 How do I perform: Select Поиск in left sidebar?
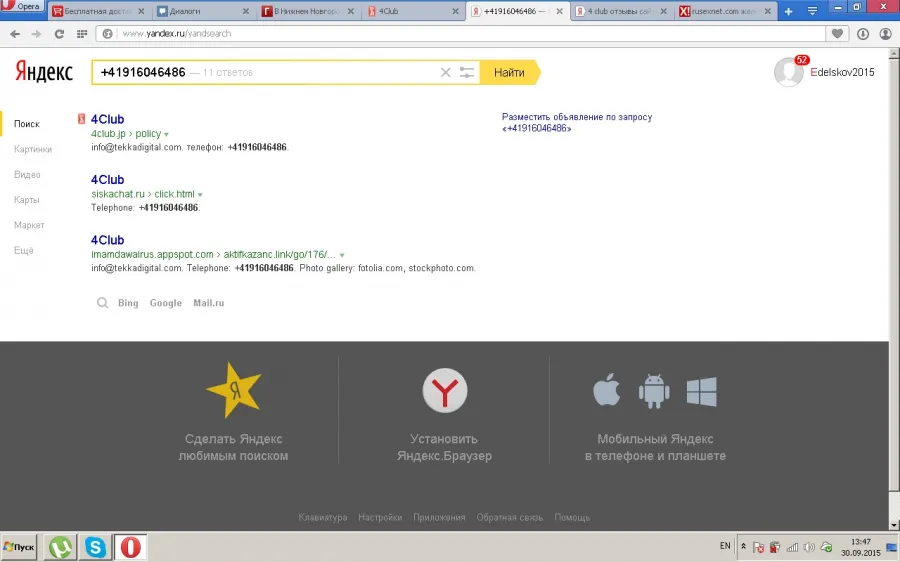(27, 124)
